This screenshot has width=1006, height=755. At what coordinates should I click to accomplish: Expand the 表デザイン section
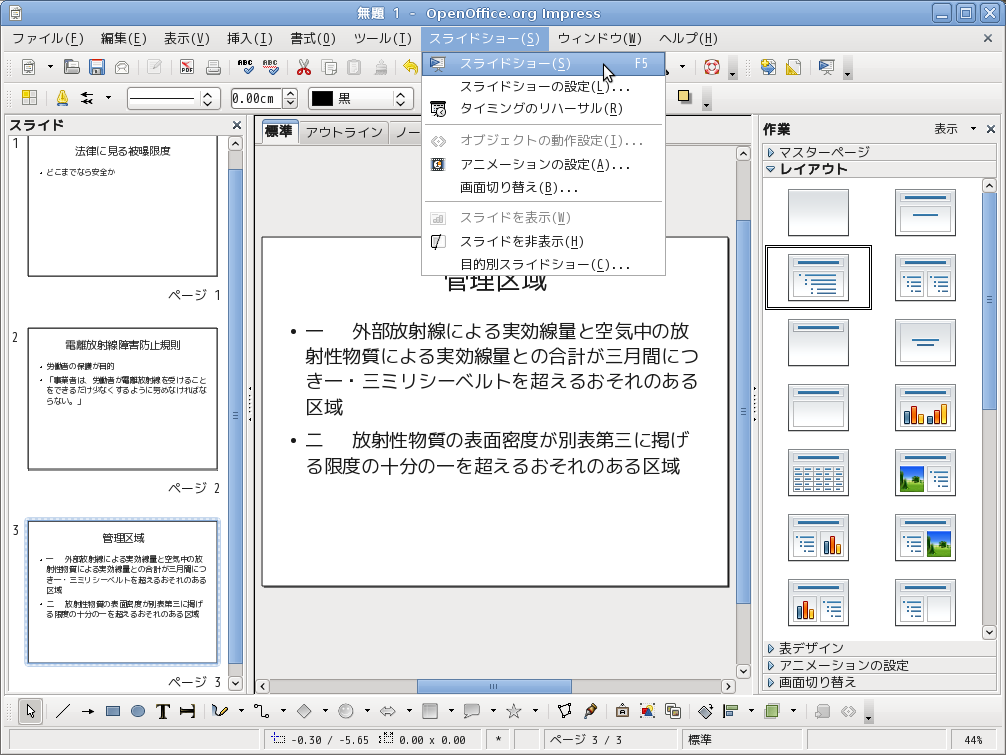pyautogui.click(x=811, y=648)
